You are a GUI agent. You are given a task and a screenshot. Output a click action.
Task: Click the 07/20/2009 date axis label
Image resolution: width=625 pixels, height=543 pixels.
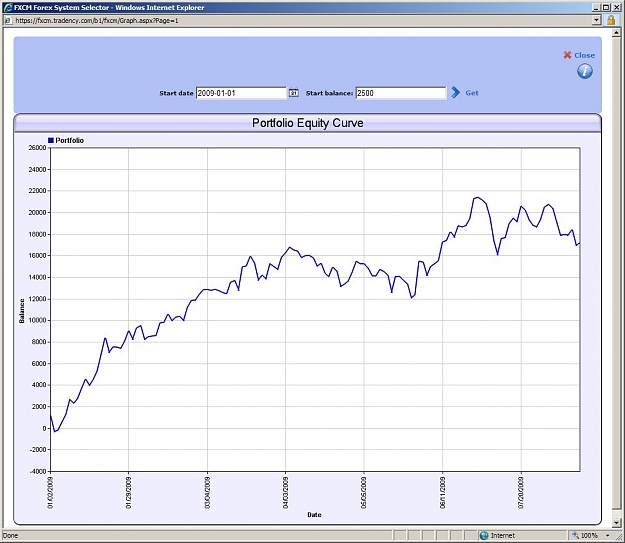coord(521,493)
